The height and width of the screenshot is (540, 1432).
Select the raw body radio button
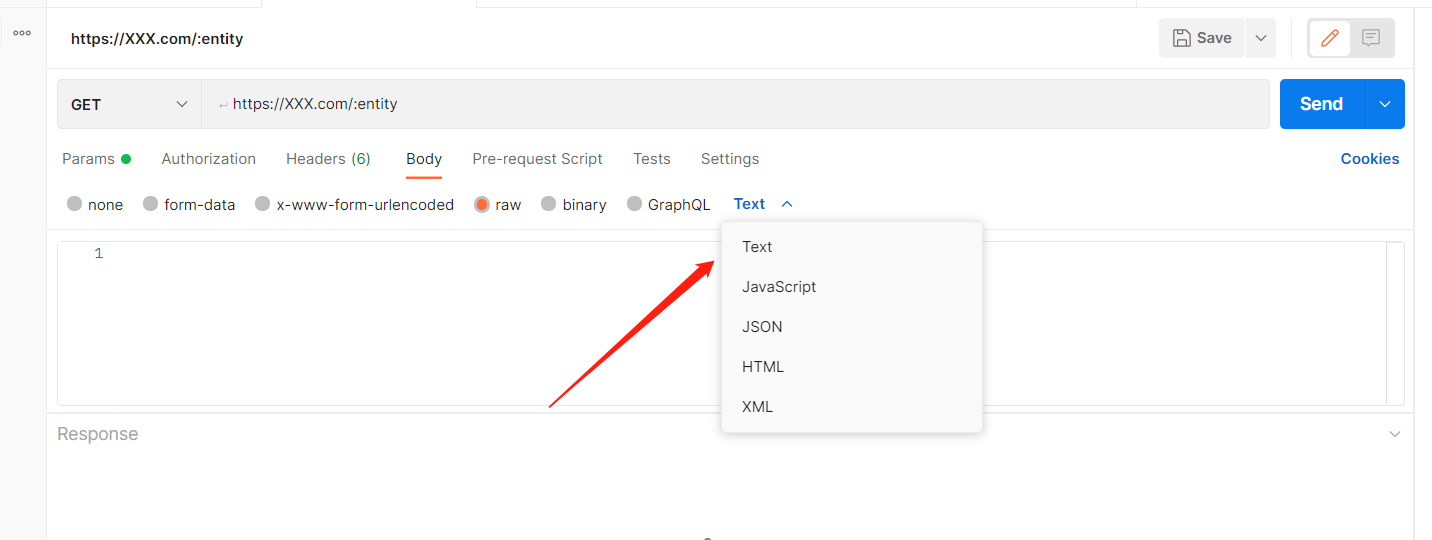[x=482, y=204]
